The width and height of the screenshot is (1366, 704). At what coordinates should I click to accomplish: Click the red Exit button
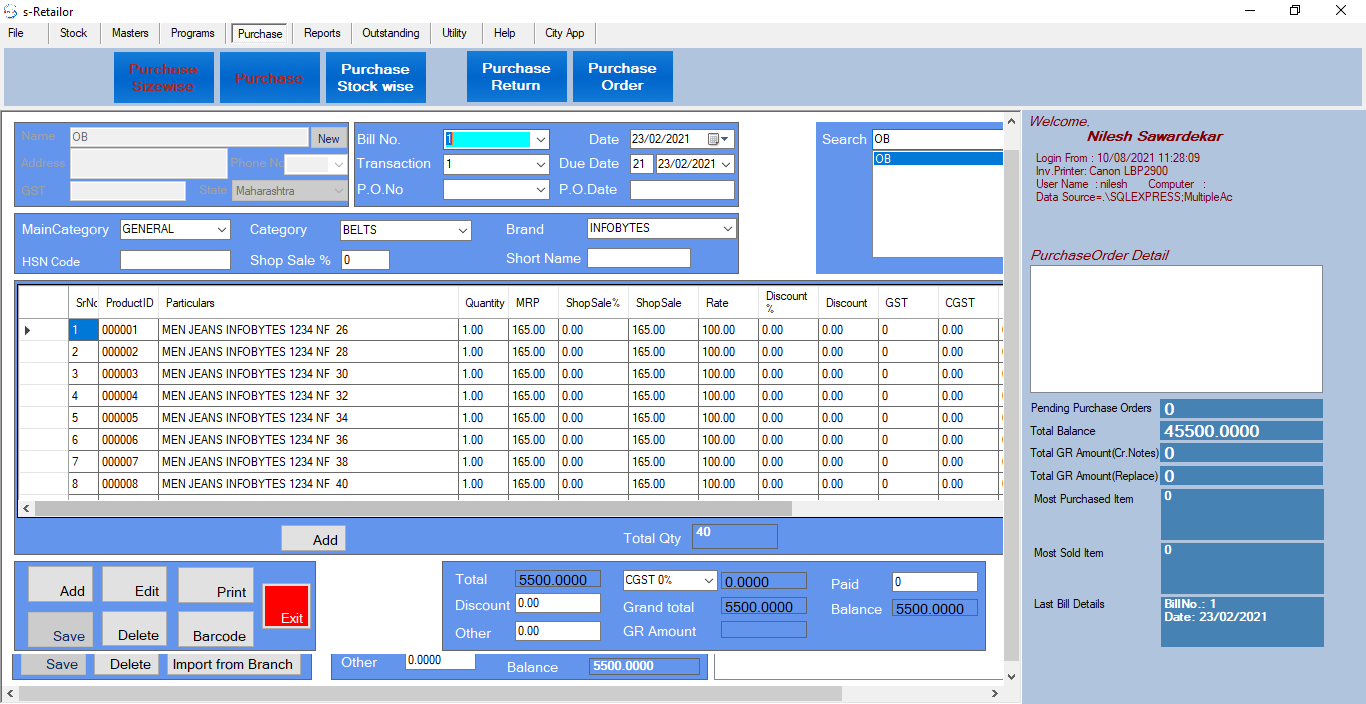click(286, 606)
